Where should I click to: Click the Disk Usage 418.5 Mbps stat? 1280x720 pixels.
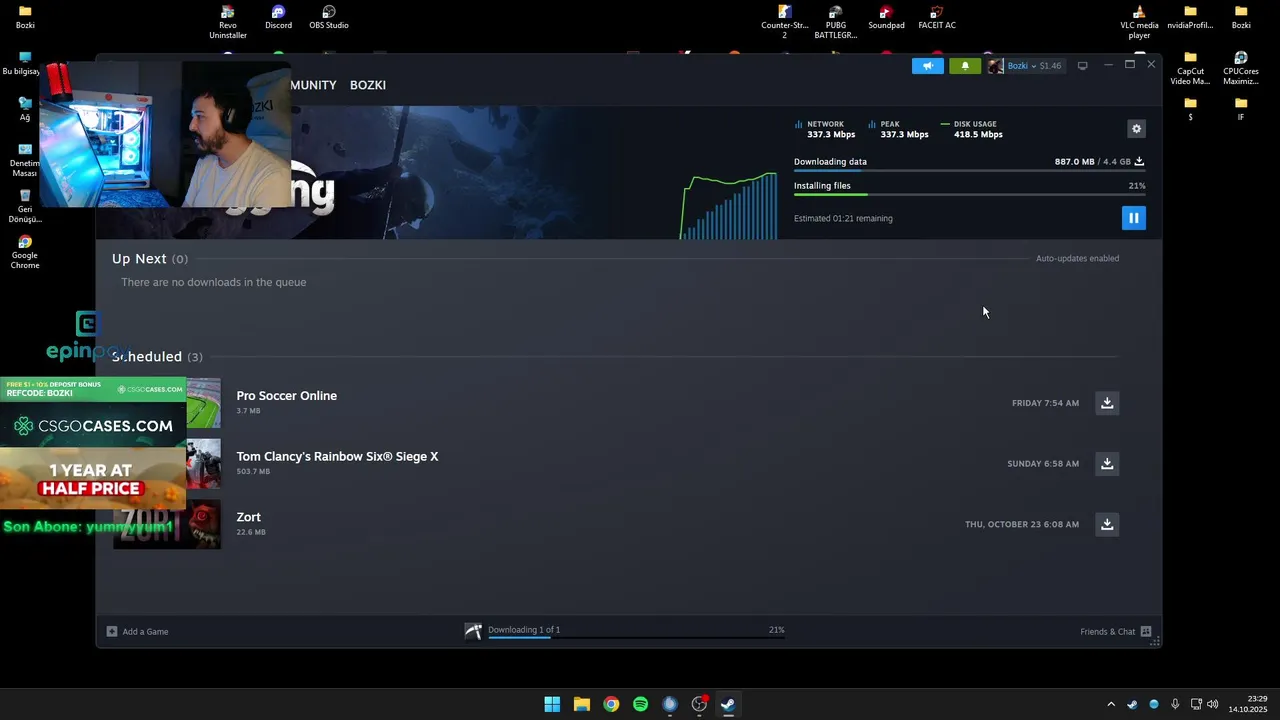(x=972, y=129)
